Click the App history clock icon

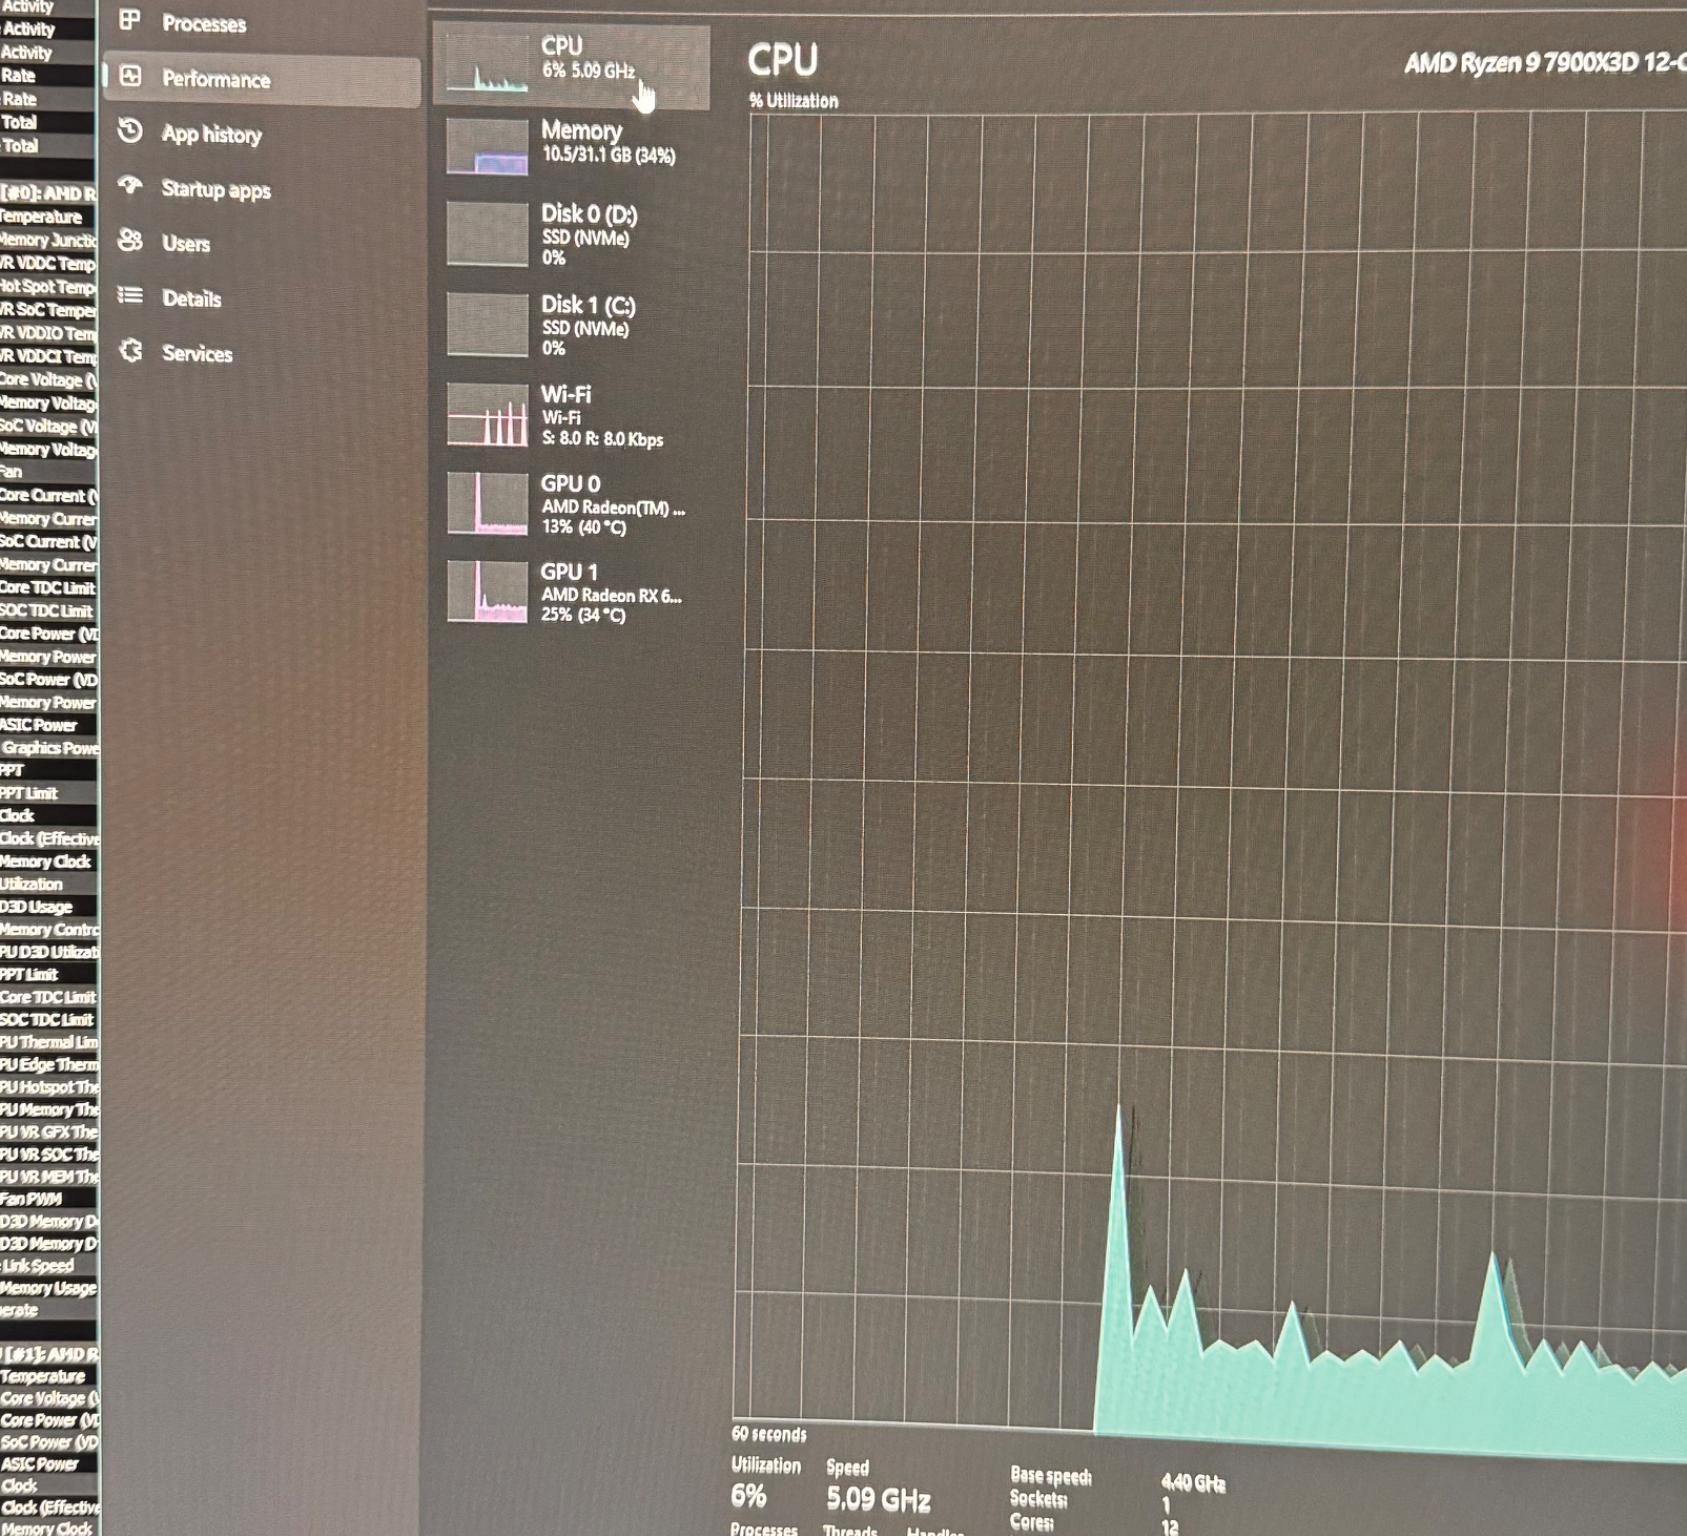click(131, 131)
